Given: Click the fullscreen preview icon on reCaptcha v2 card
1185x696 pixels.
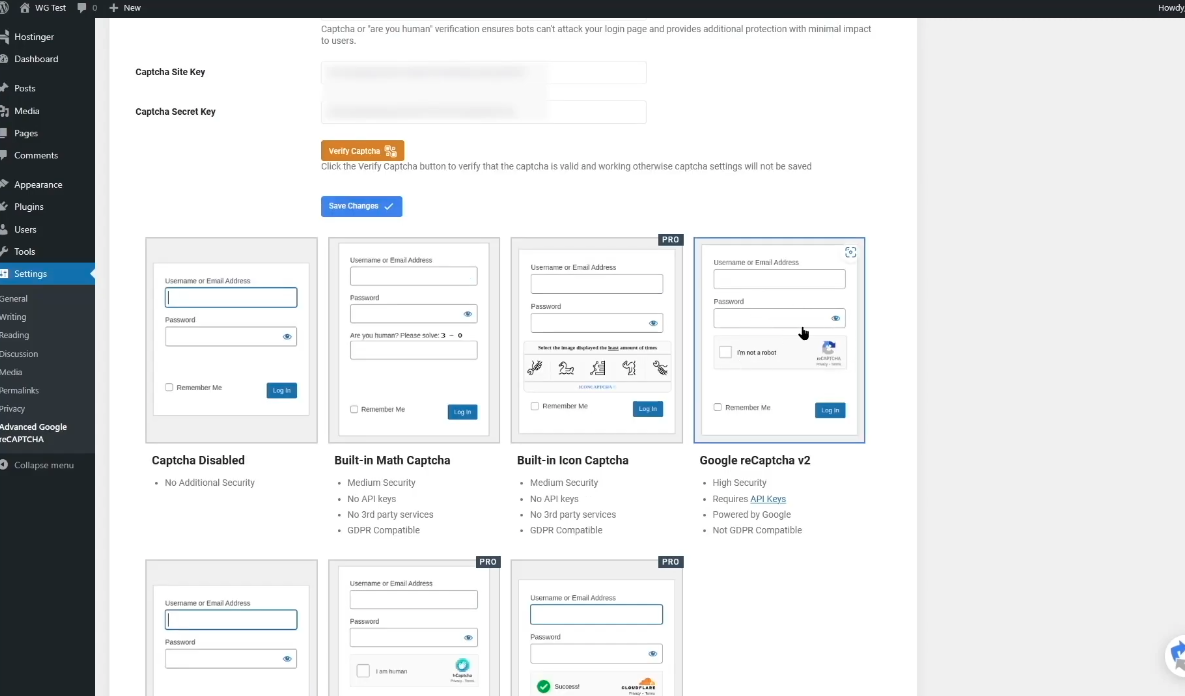Looking at the screenshot, I should pos(850,253).
